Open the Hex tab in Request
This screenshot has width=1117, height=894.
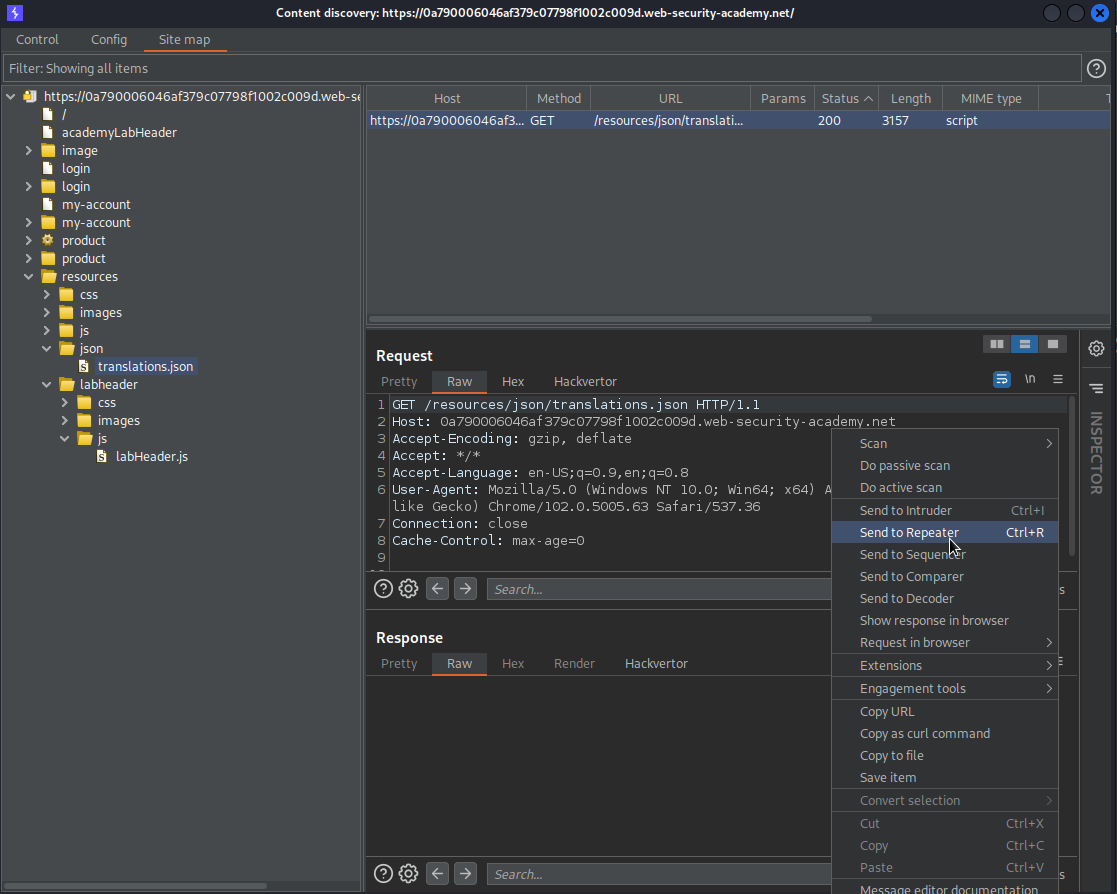point(513,381)
